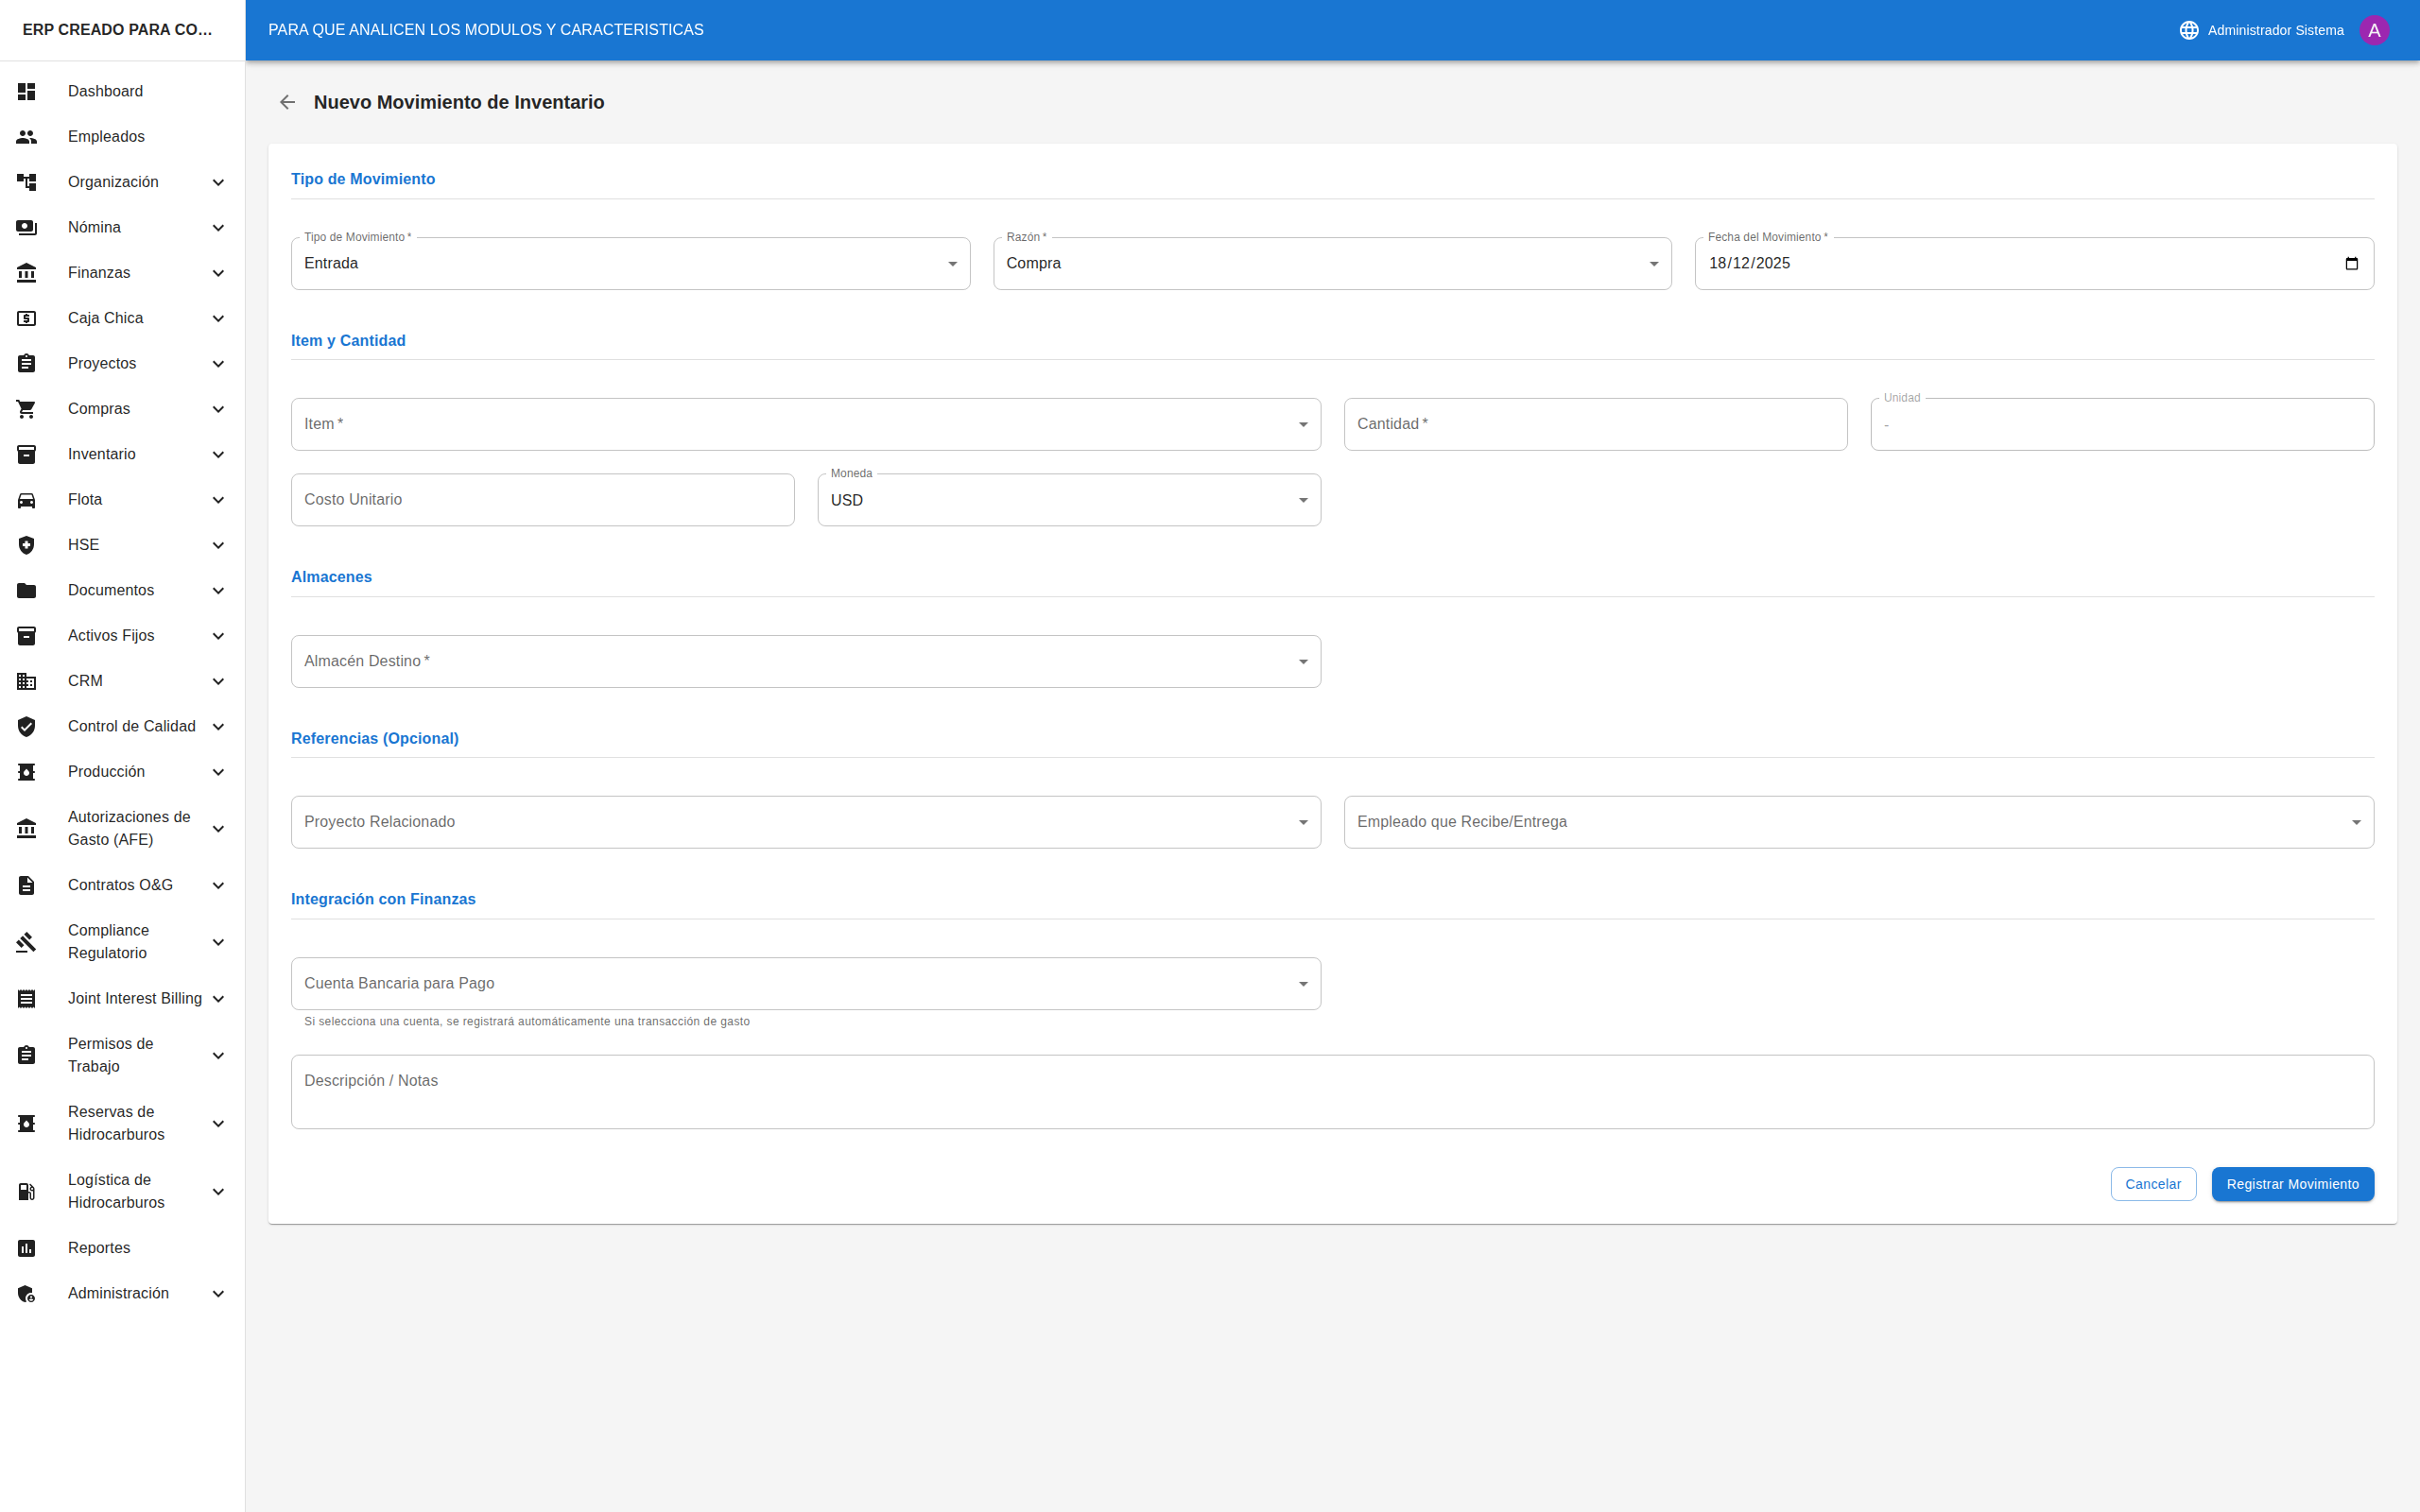This screenshot has width=2420, height=1512.
Task: Click the globe language icon
Action: 2188,30
